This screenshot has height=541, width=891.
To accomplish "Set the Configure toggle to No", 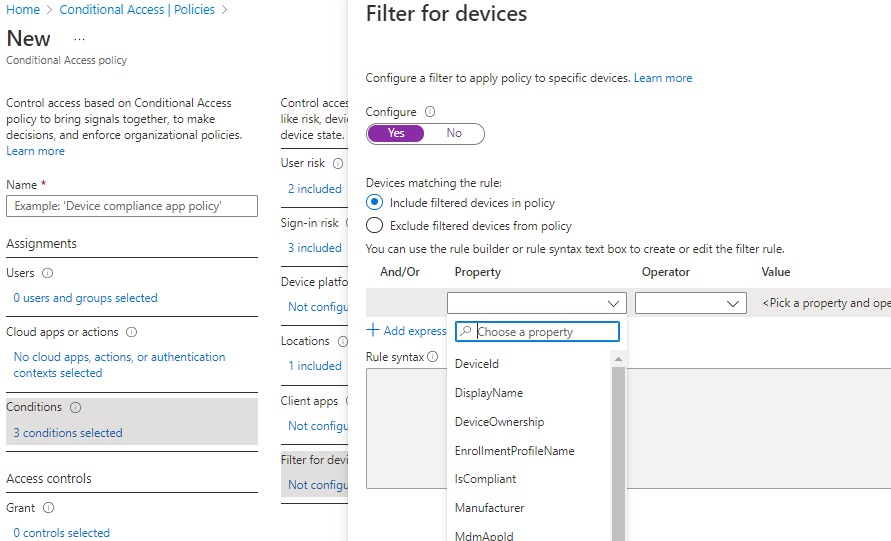I will click(454, 133).
